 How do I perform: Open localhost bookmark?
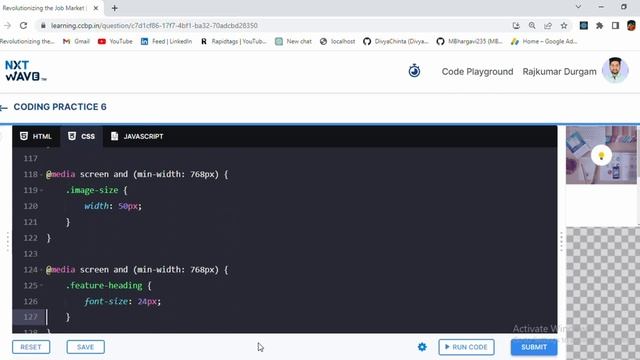(337, 41)
